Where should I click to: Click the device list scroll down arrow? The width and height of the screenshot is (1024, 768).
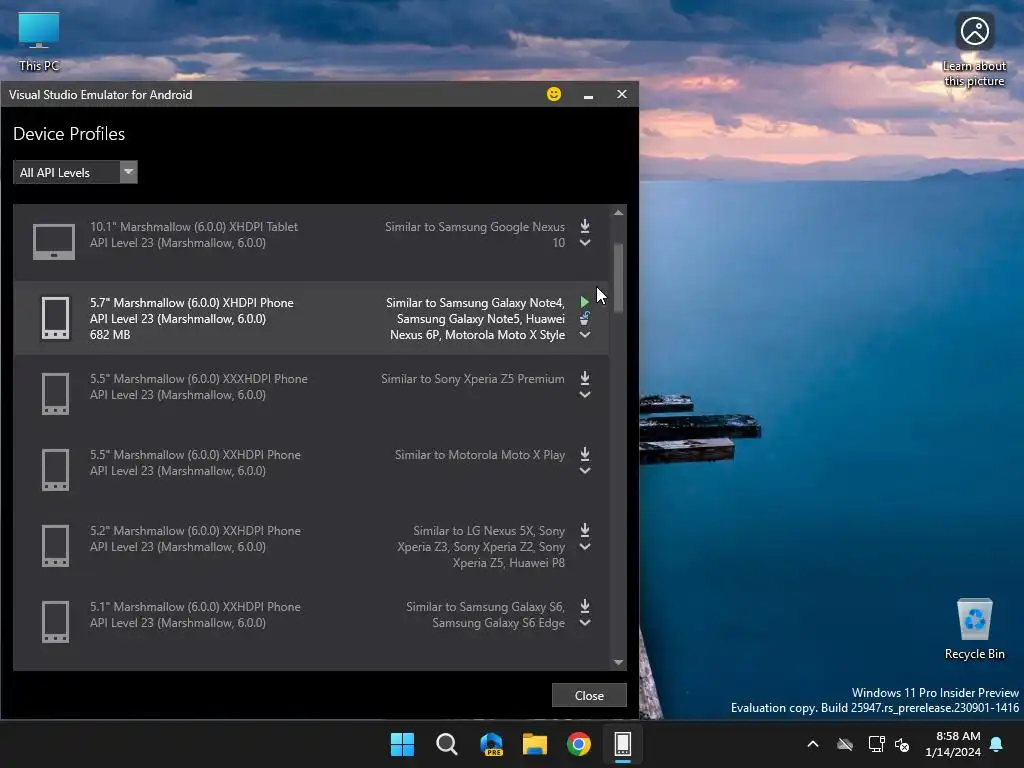click(618, 662)
